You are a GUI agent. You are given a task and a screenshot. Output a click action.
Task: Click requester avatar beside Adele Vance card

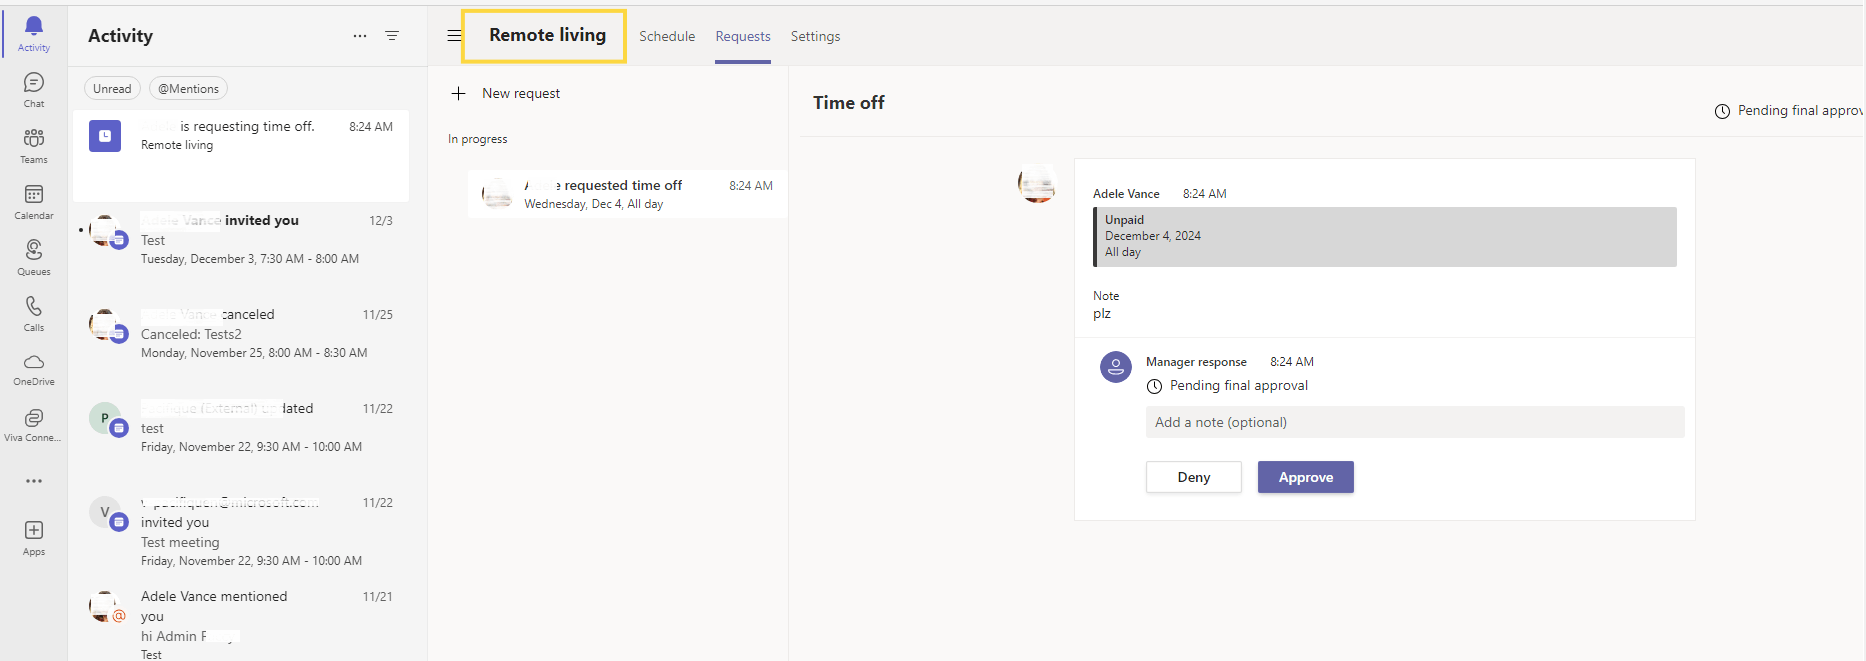tap(1037, 184)
